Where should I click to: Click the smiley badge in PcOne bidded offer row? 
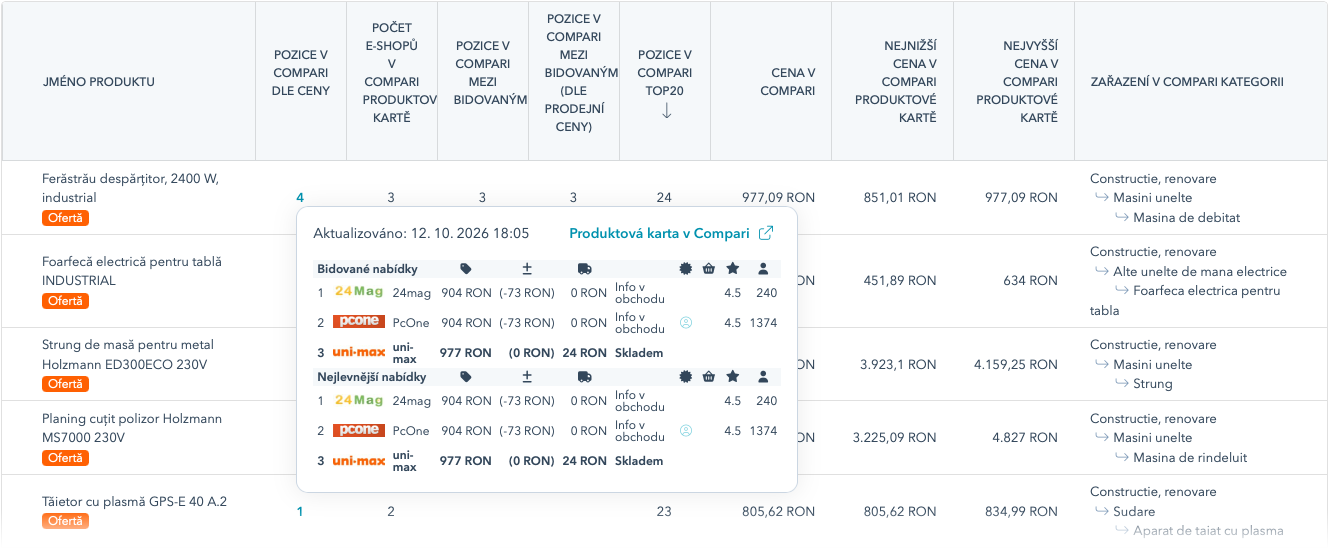tap(686, 323)
